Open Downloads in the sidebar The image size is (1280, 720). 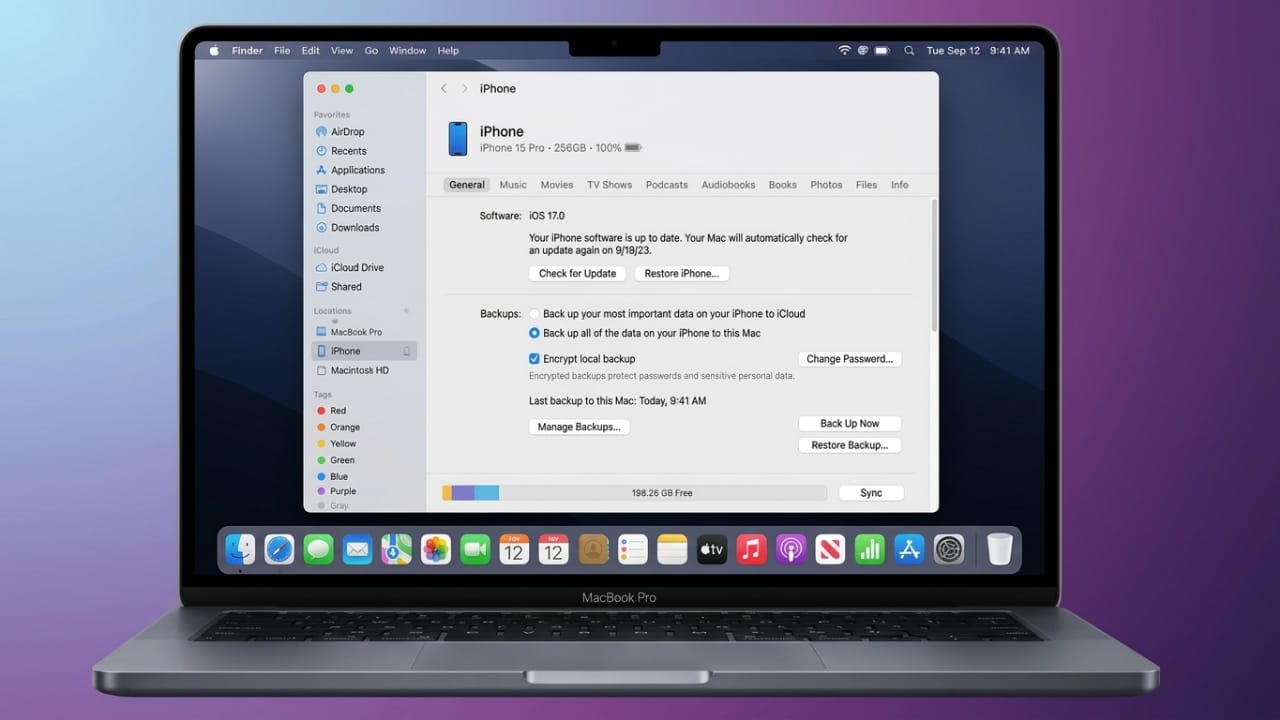click(347, 227)
